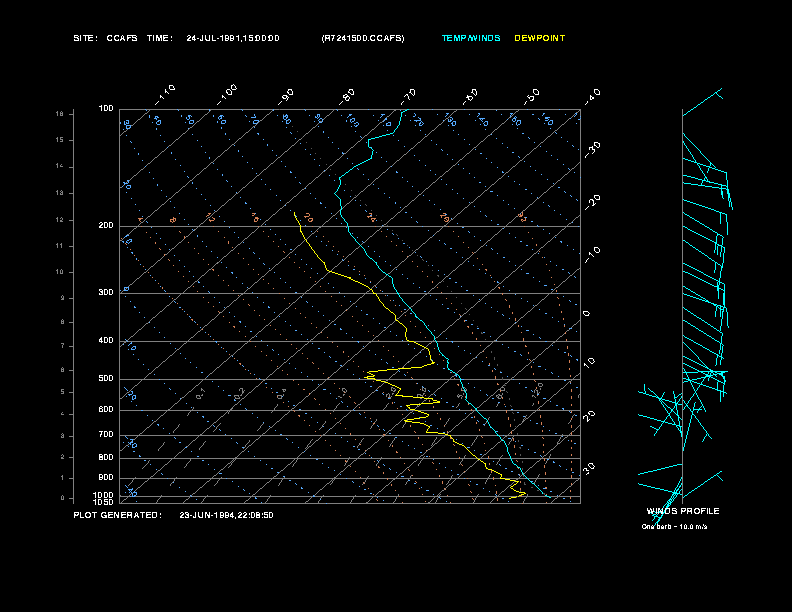
Task: Click the '-90' slanted temperature label
Action: [x=286, y=97]
